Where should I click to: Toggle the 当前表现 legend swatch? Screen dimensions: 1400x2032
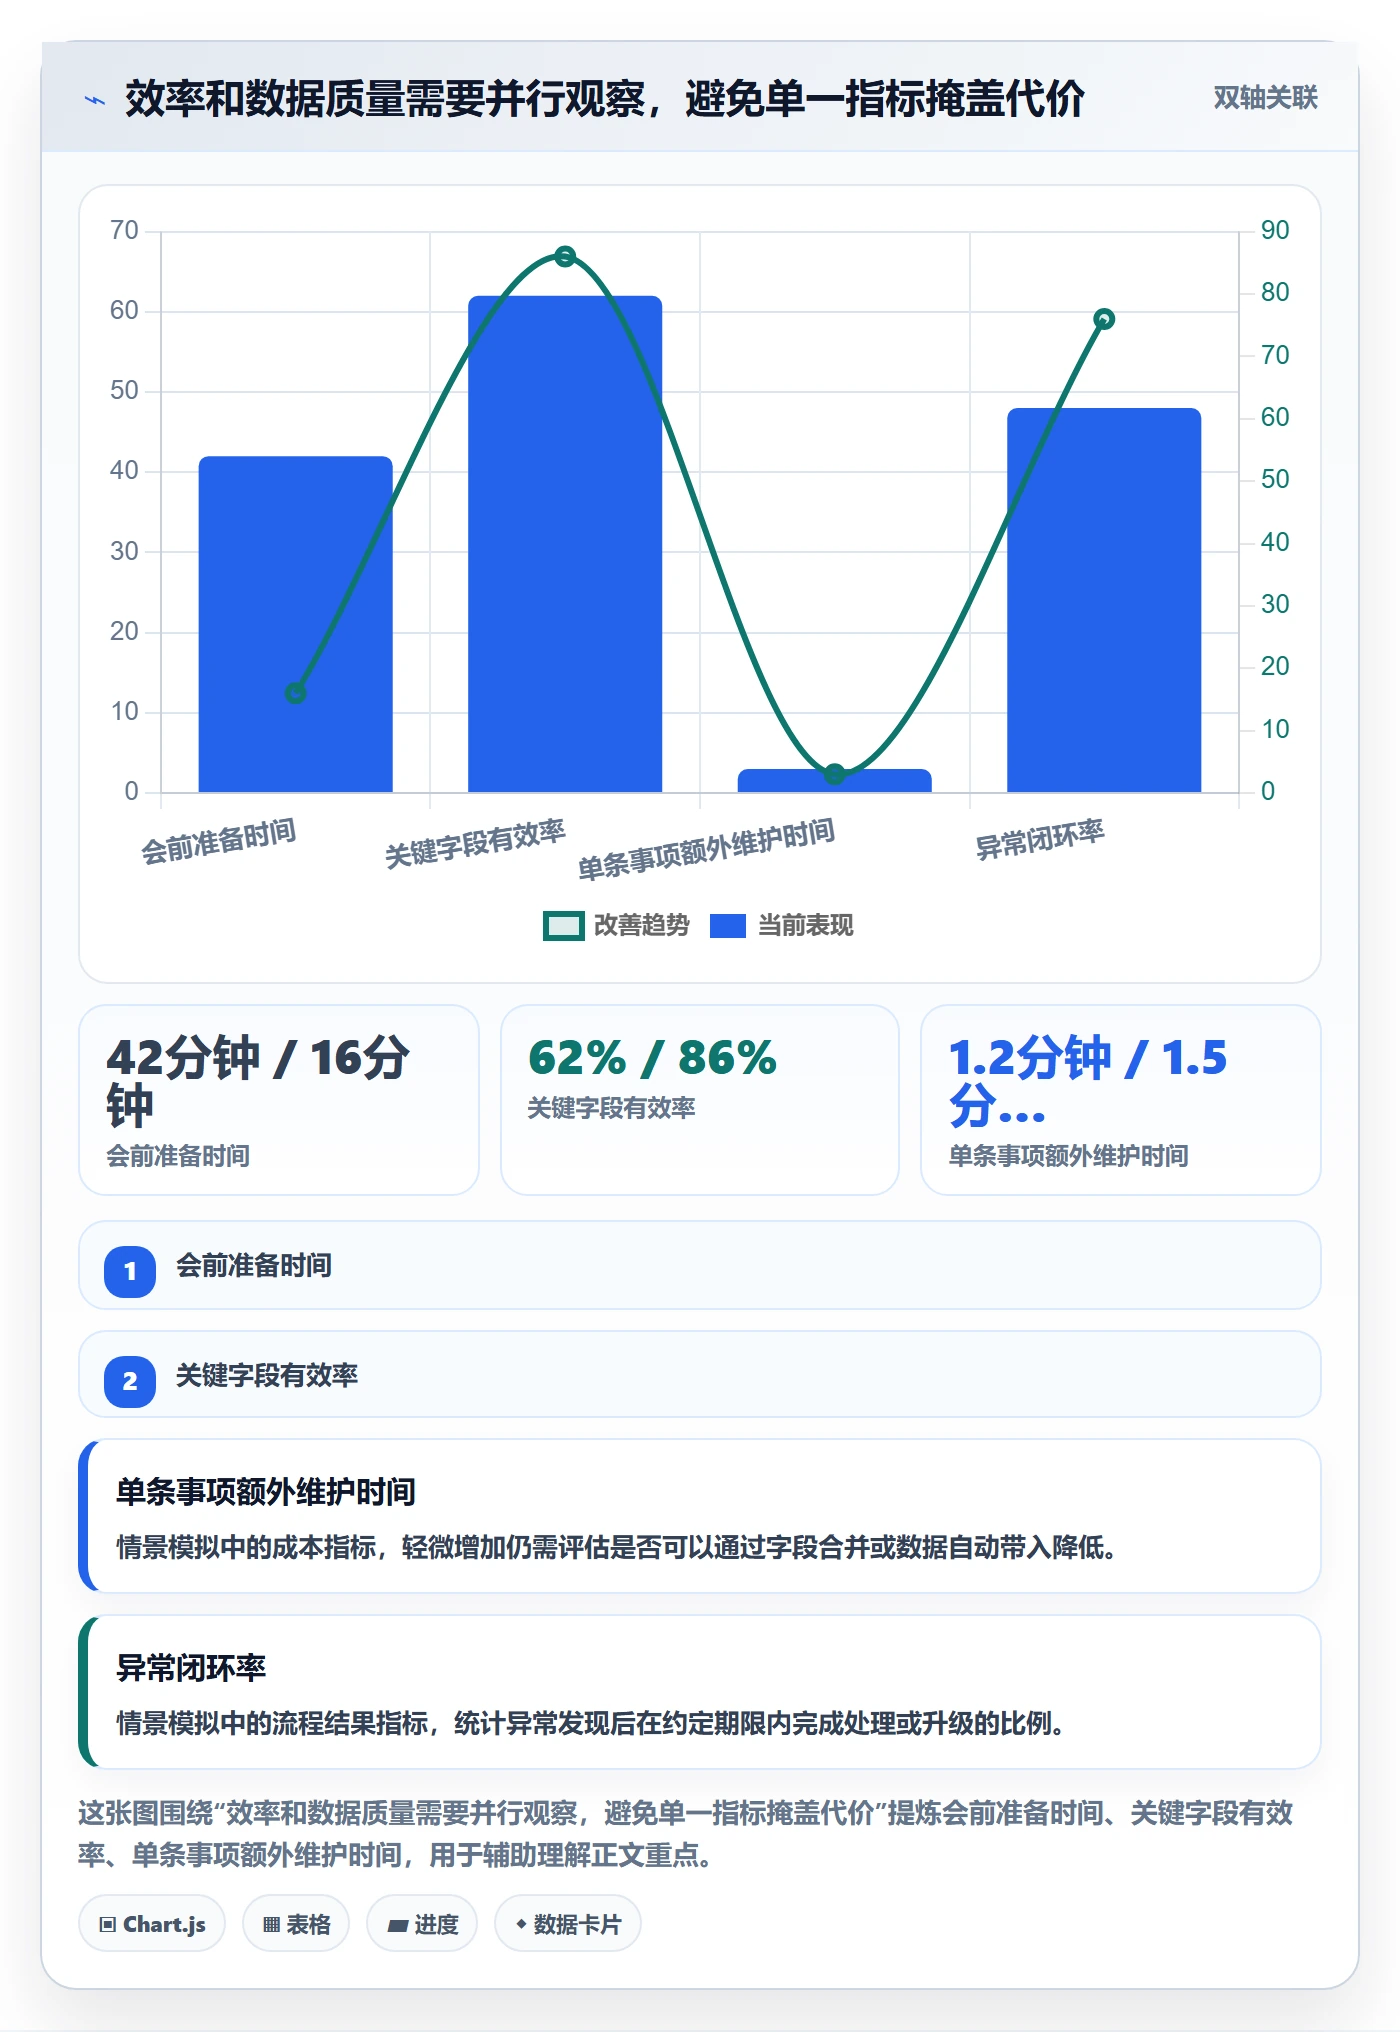(x=727, y=926)
